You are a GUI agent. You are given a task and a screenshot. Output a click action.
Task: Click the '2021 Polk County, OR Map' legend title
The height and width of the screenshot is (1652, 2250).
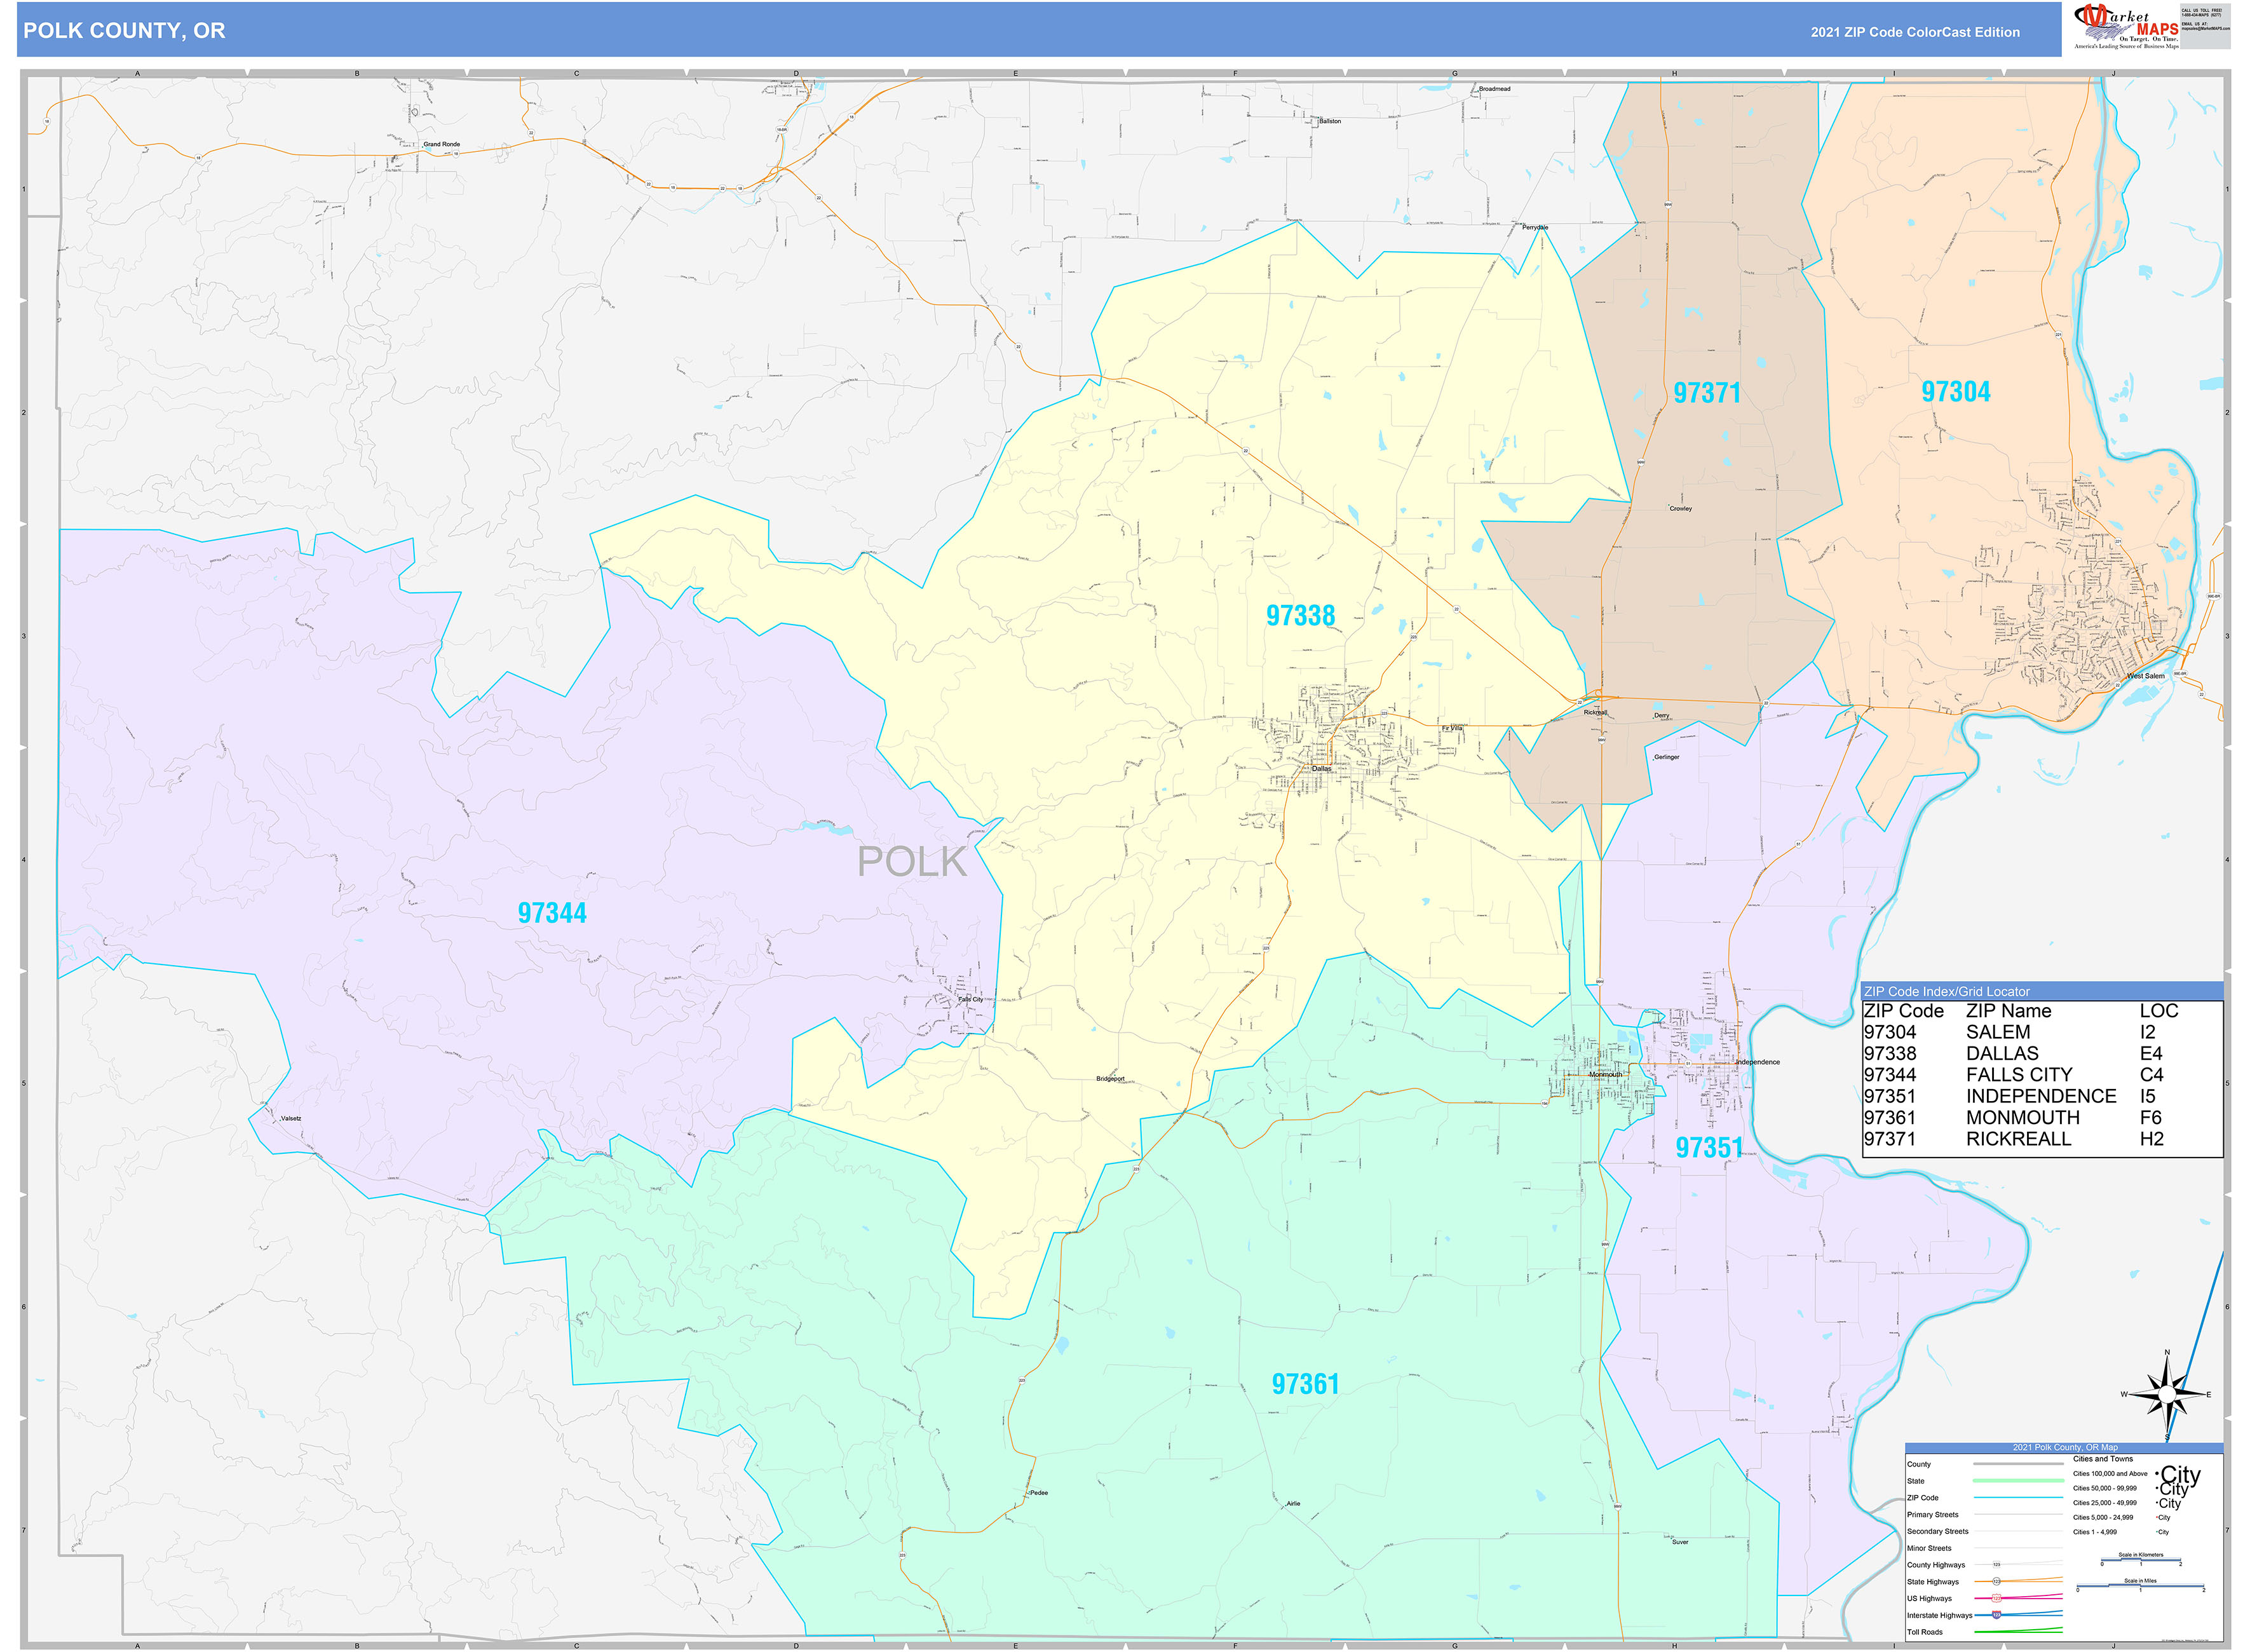point(2065,1448)
